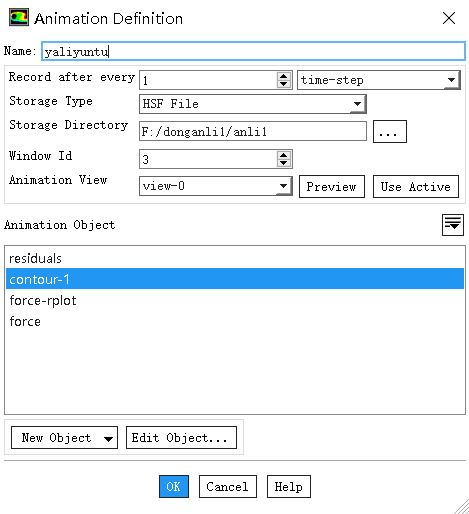Click the Window Id value field
The image size is (469, 514).
point(208,159)
